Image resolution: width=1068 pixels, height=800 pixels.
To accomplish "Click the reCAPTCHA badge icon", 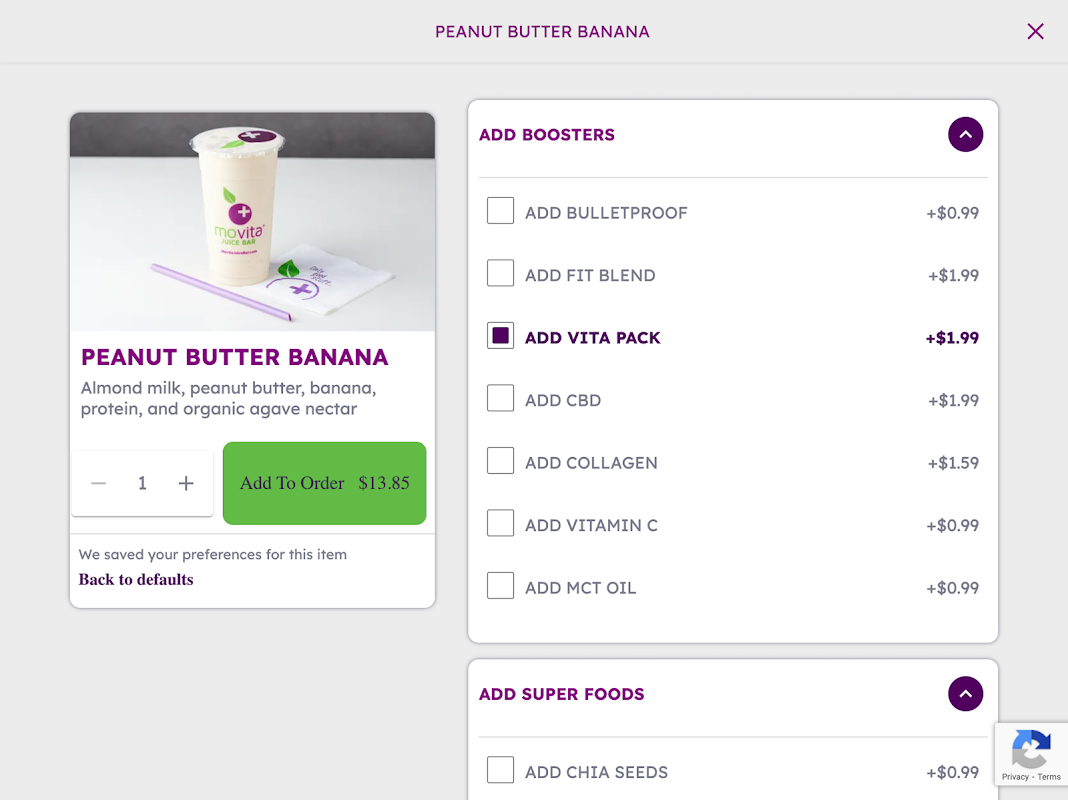I will pos(1031,749).
